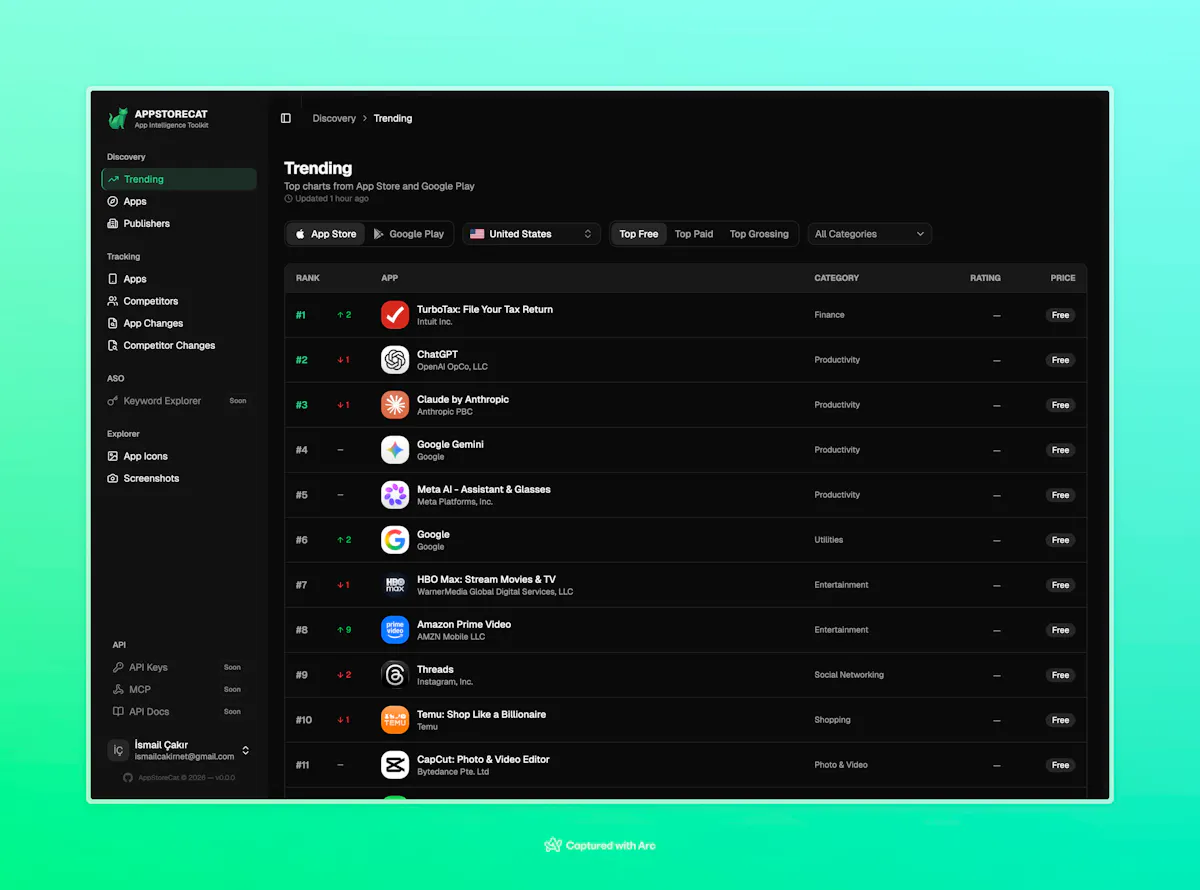Image resolution: width=1200 pixels, height=890 pixels.
Task: Click the Temu app icon
Action: (x=395, y=720)
